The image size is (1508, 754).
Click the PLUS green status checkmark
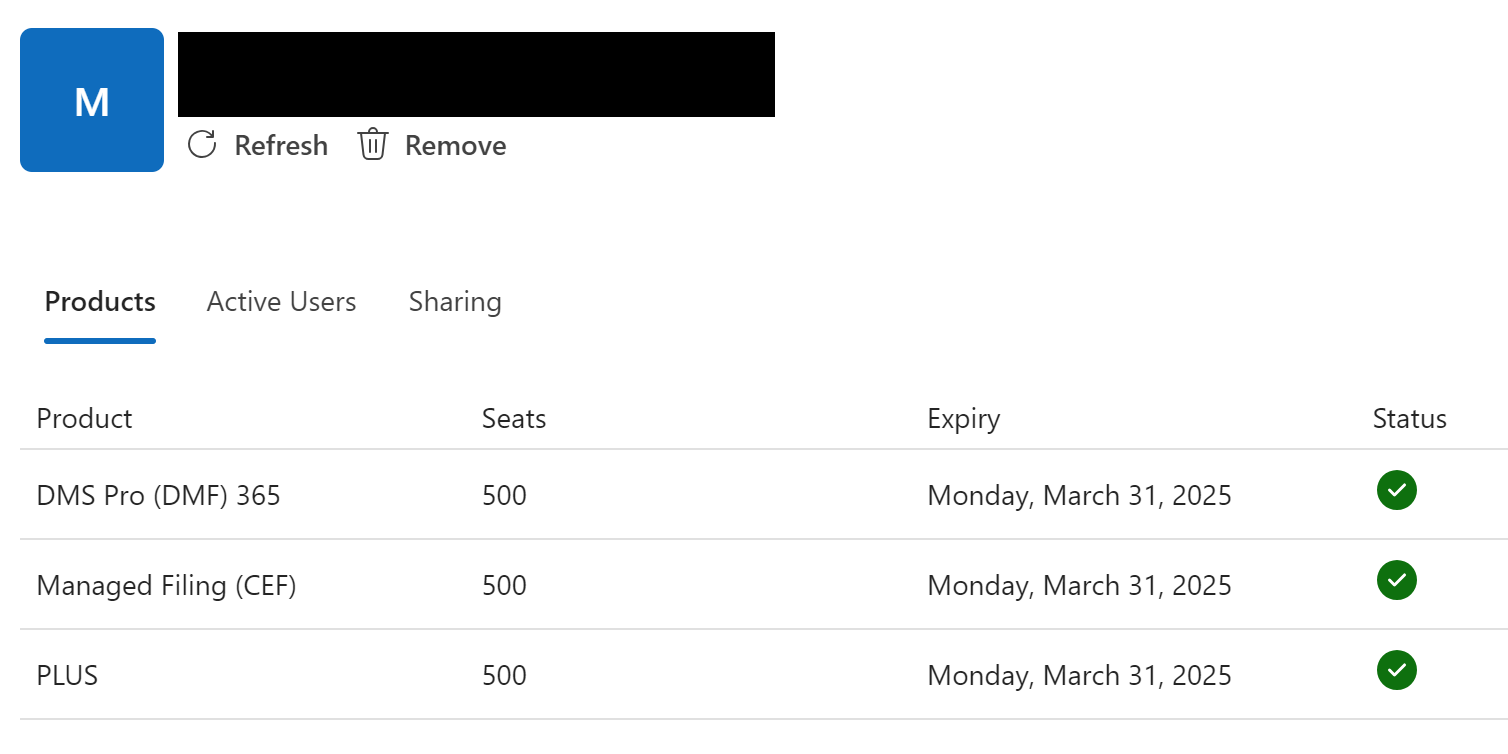tap(1396, 670)
